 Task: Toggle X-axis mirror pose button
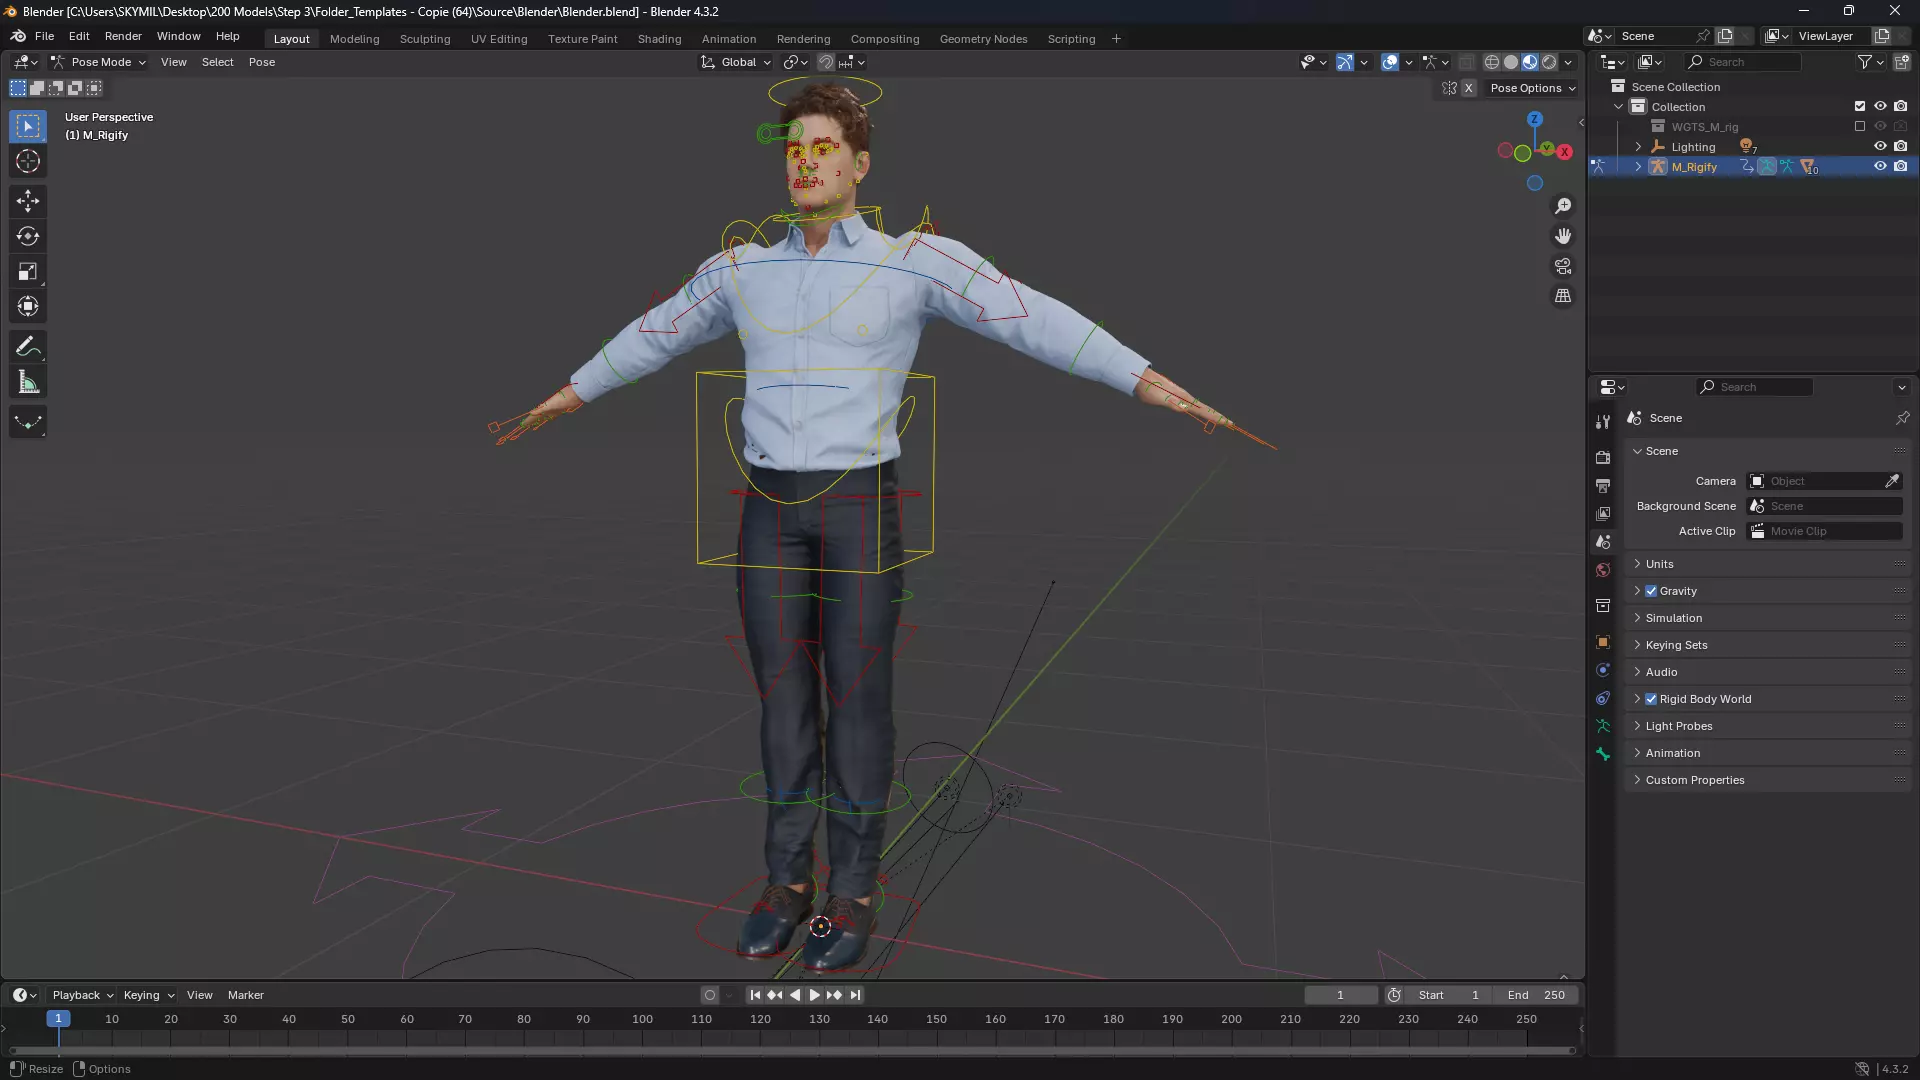1468,88
